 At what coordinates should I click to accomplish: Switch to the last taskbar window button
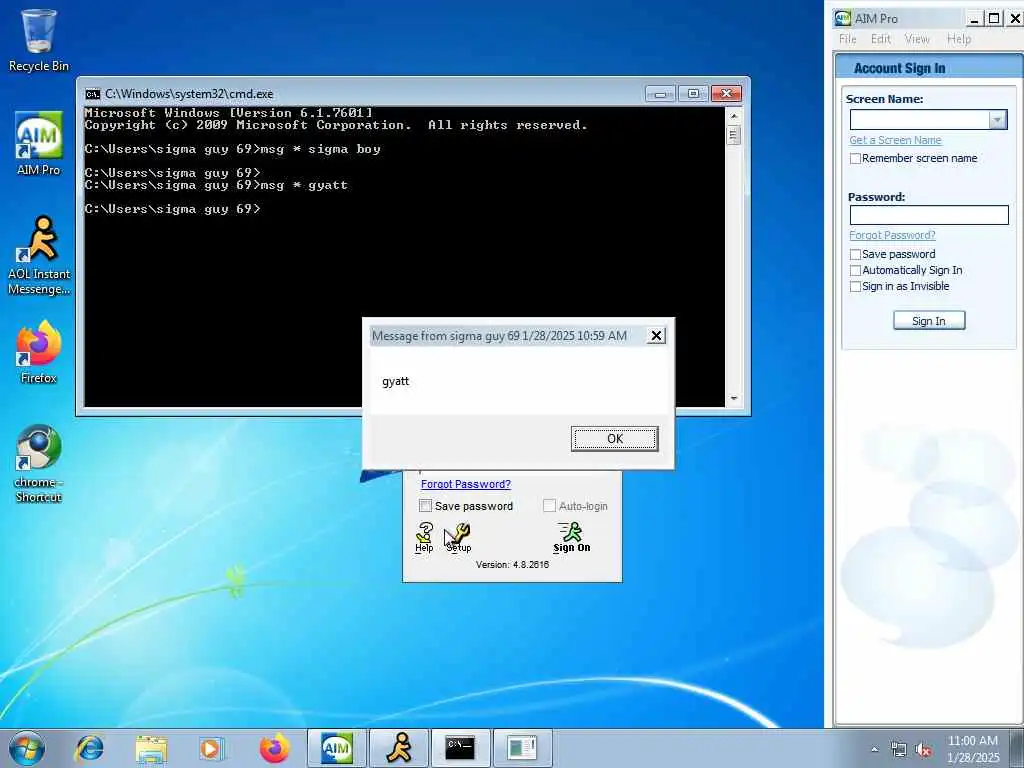point(522,748)
